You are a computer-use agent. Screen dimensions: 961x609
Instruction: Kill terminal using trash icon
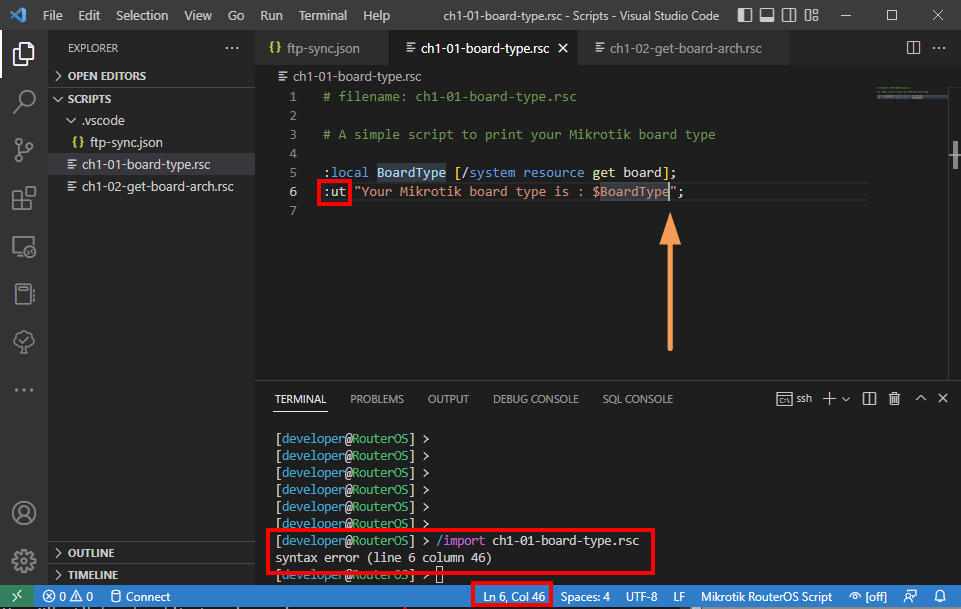tap(894, 399)
